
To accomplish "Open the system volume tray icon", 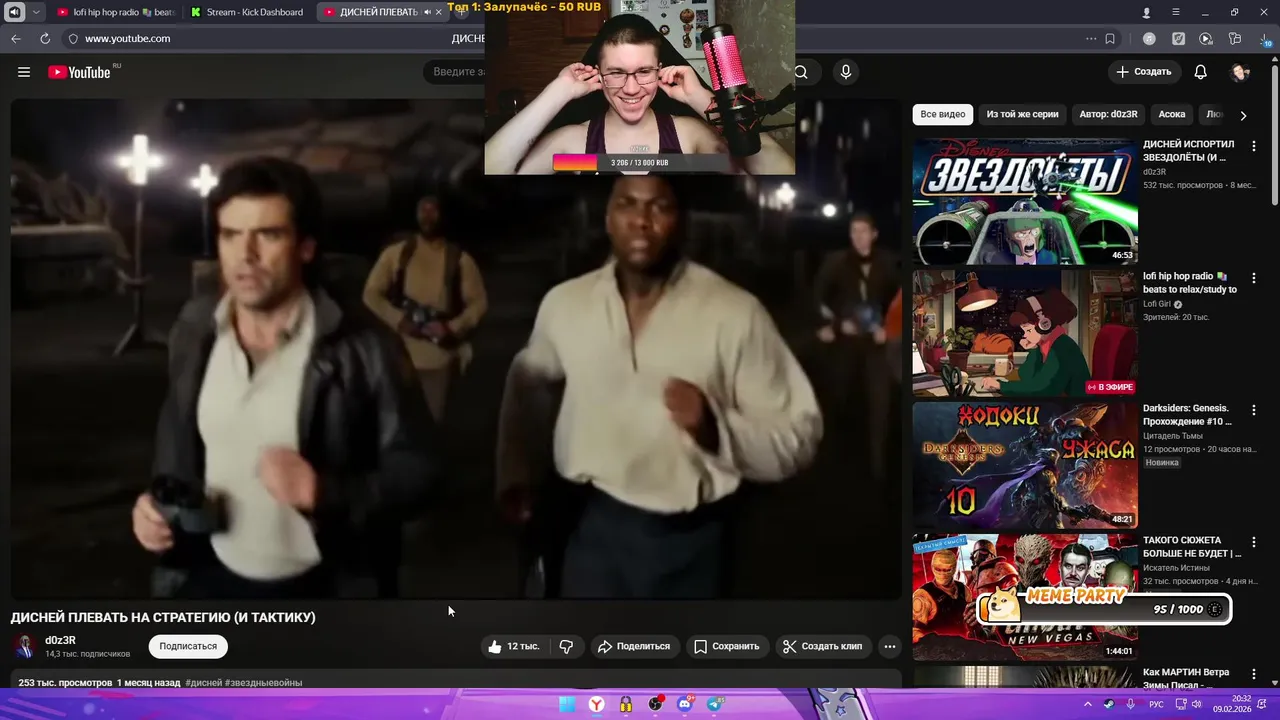I will [x=1198, y=704].
